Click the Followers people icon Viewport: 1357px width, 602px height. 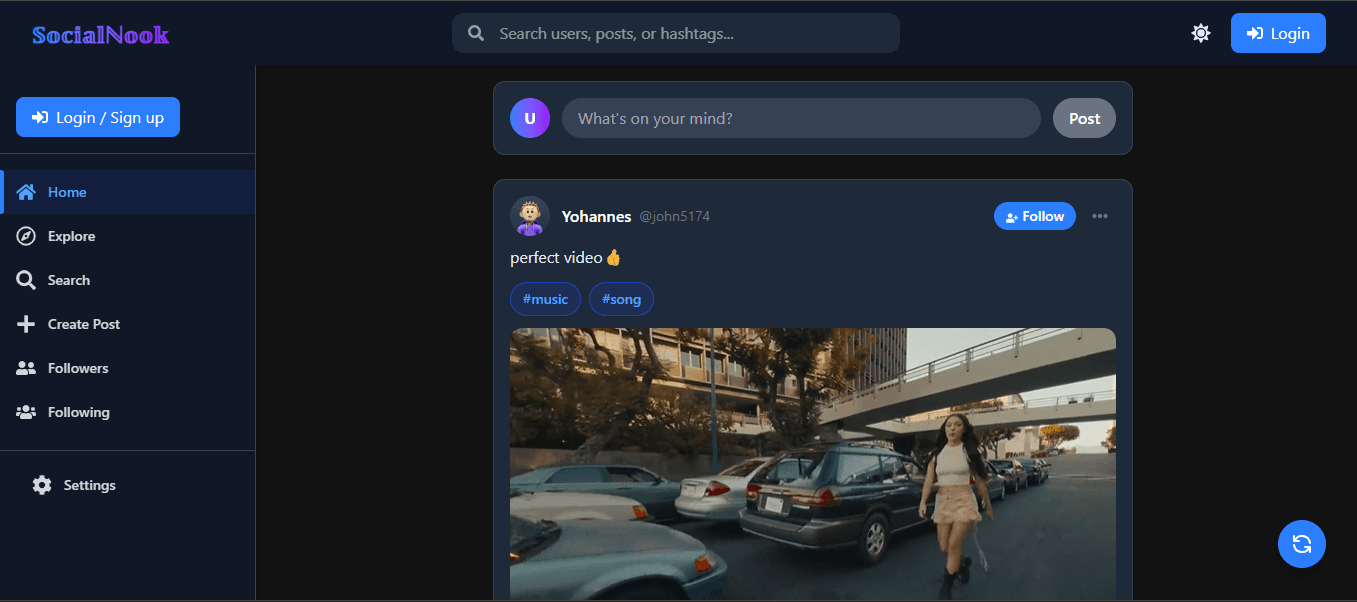(26, 368)
